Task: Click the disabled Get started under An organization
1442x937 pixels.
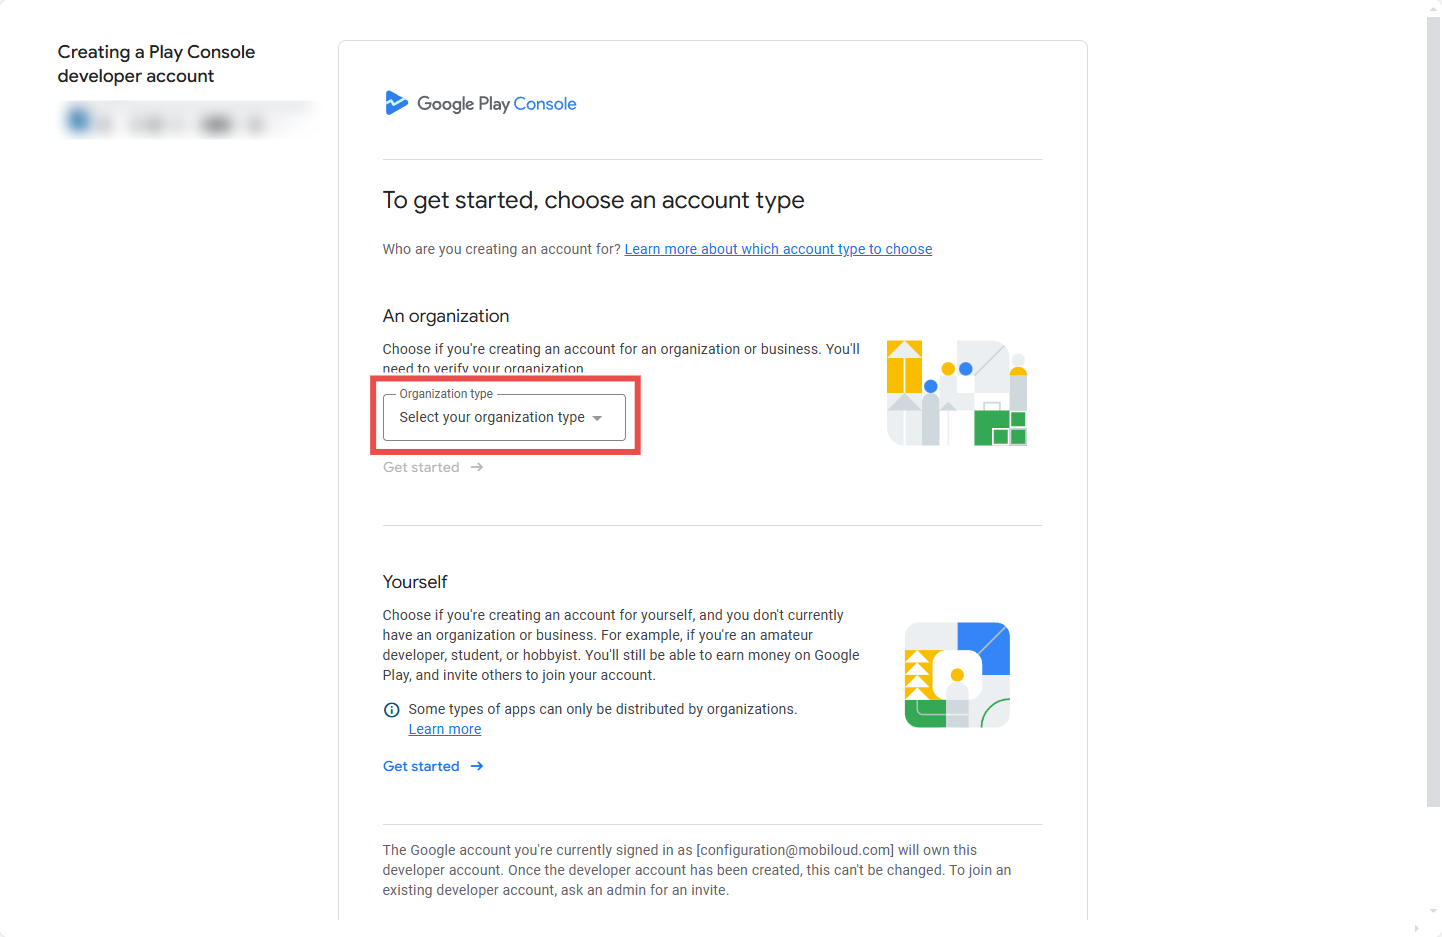Action: 421,467
